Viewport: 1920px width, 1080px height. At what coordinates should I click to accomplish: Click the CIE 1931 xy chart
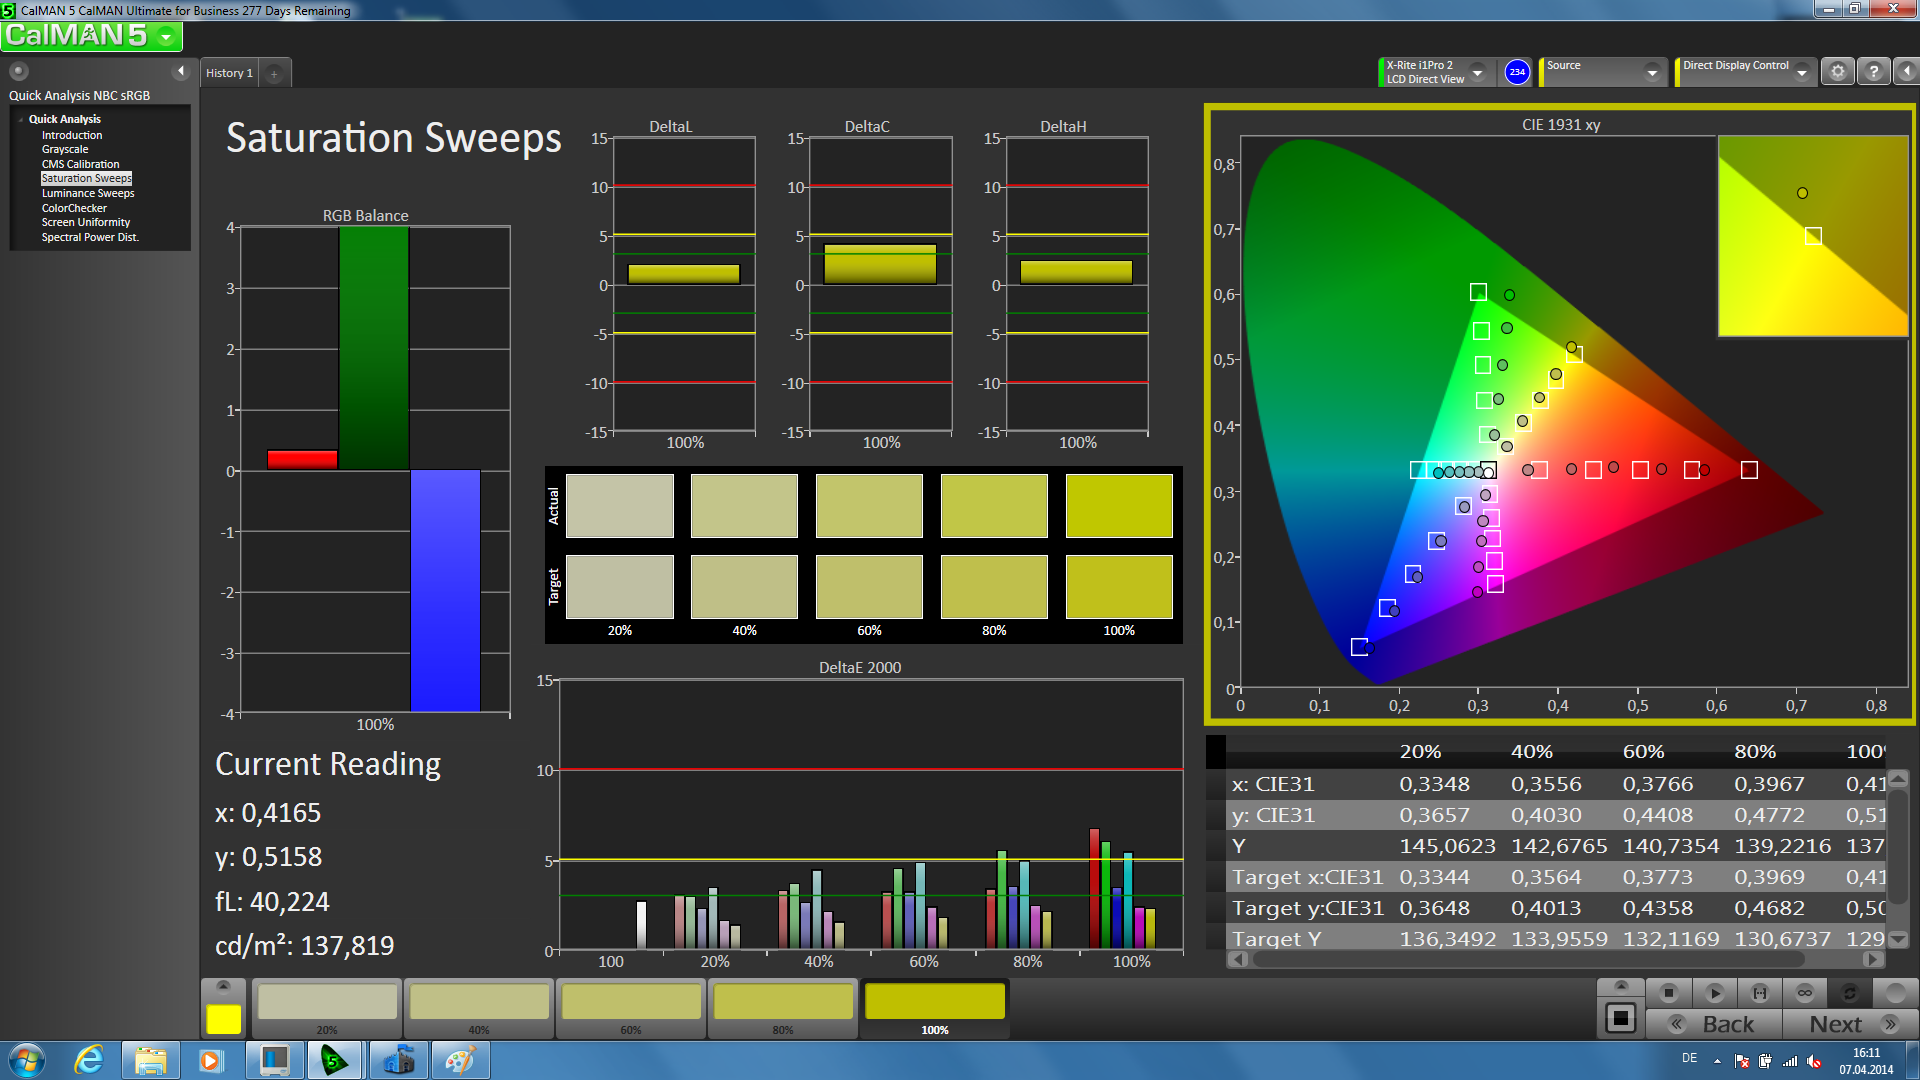click(1559, 414)
